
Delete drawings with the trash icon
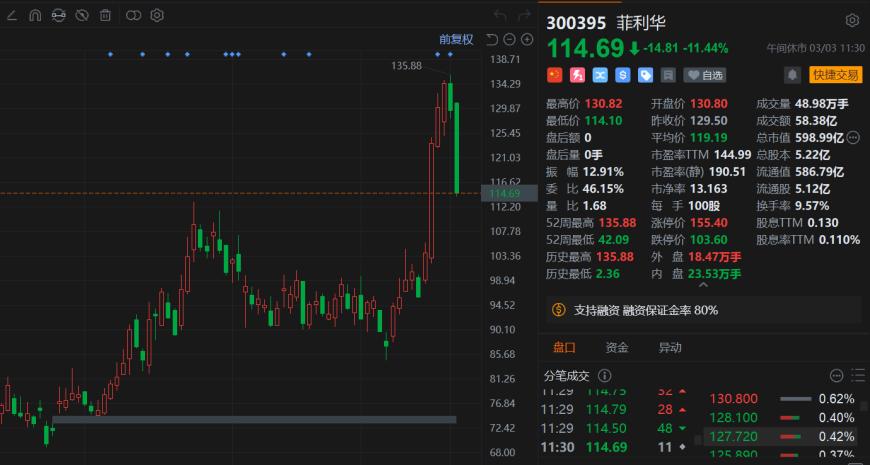tap(107, 15)
